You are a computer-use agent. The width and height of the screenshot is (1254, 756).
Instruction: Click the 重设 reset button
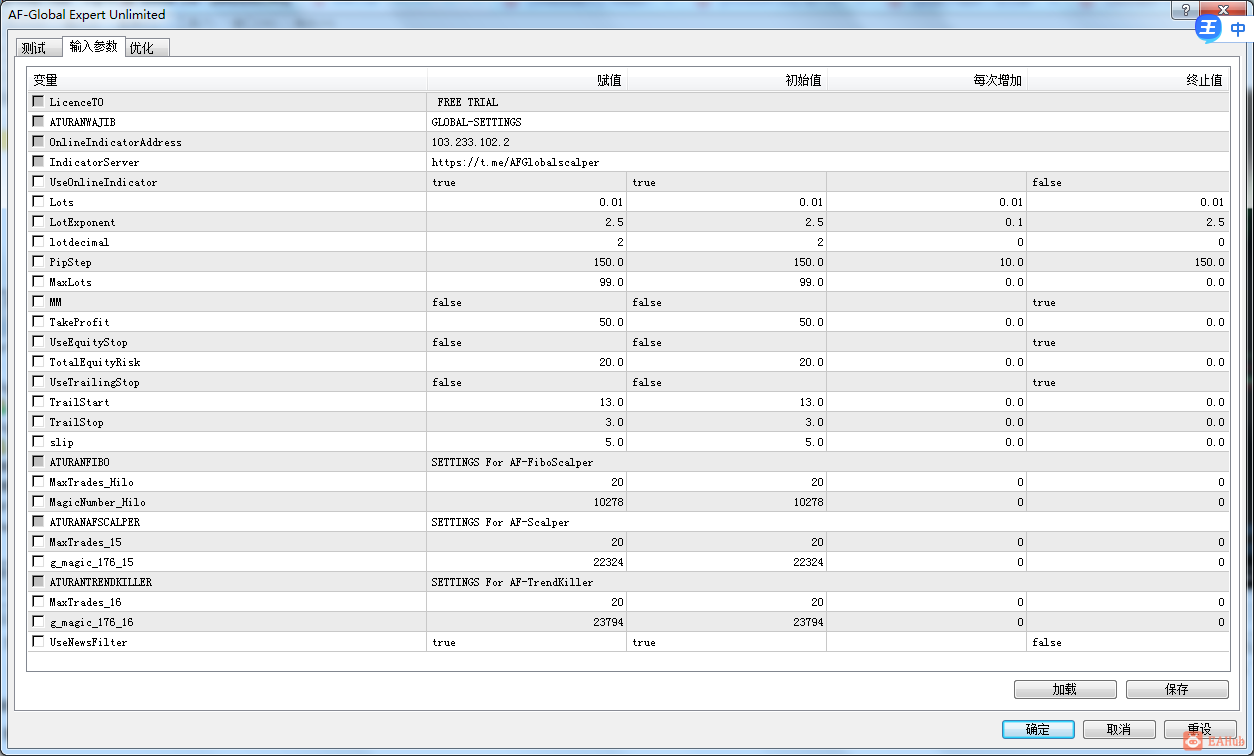(1200, 730)
